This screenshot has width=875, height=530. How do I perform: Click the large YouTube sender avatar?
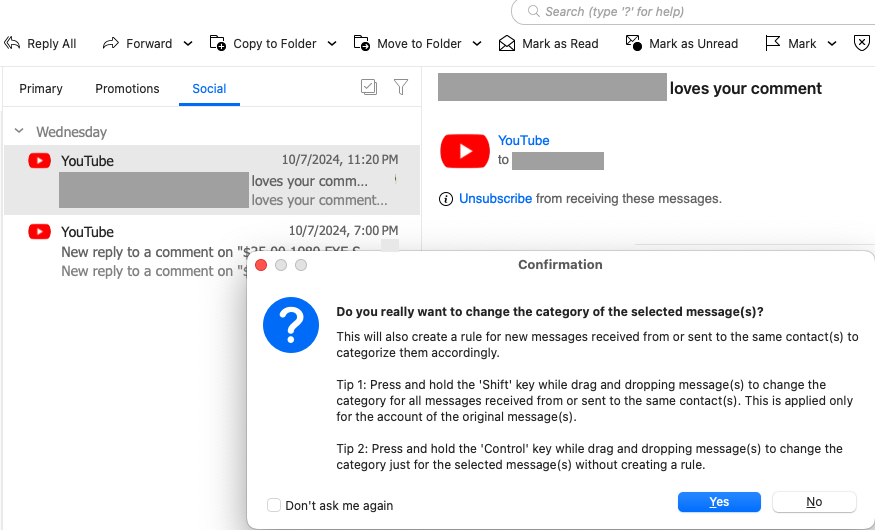(x=465, y=151)
